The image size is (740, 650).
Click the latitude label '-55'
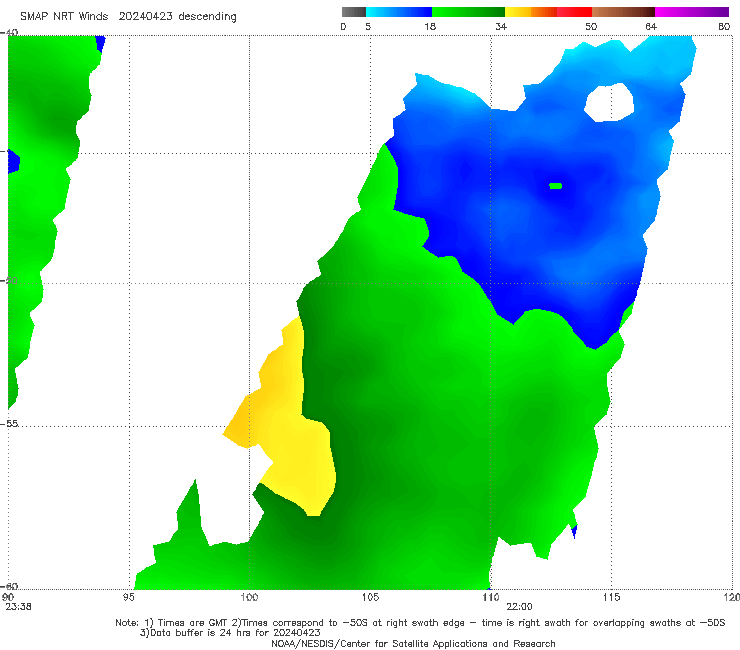(9, 423)
